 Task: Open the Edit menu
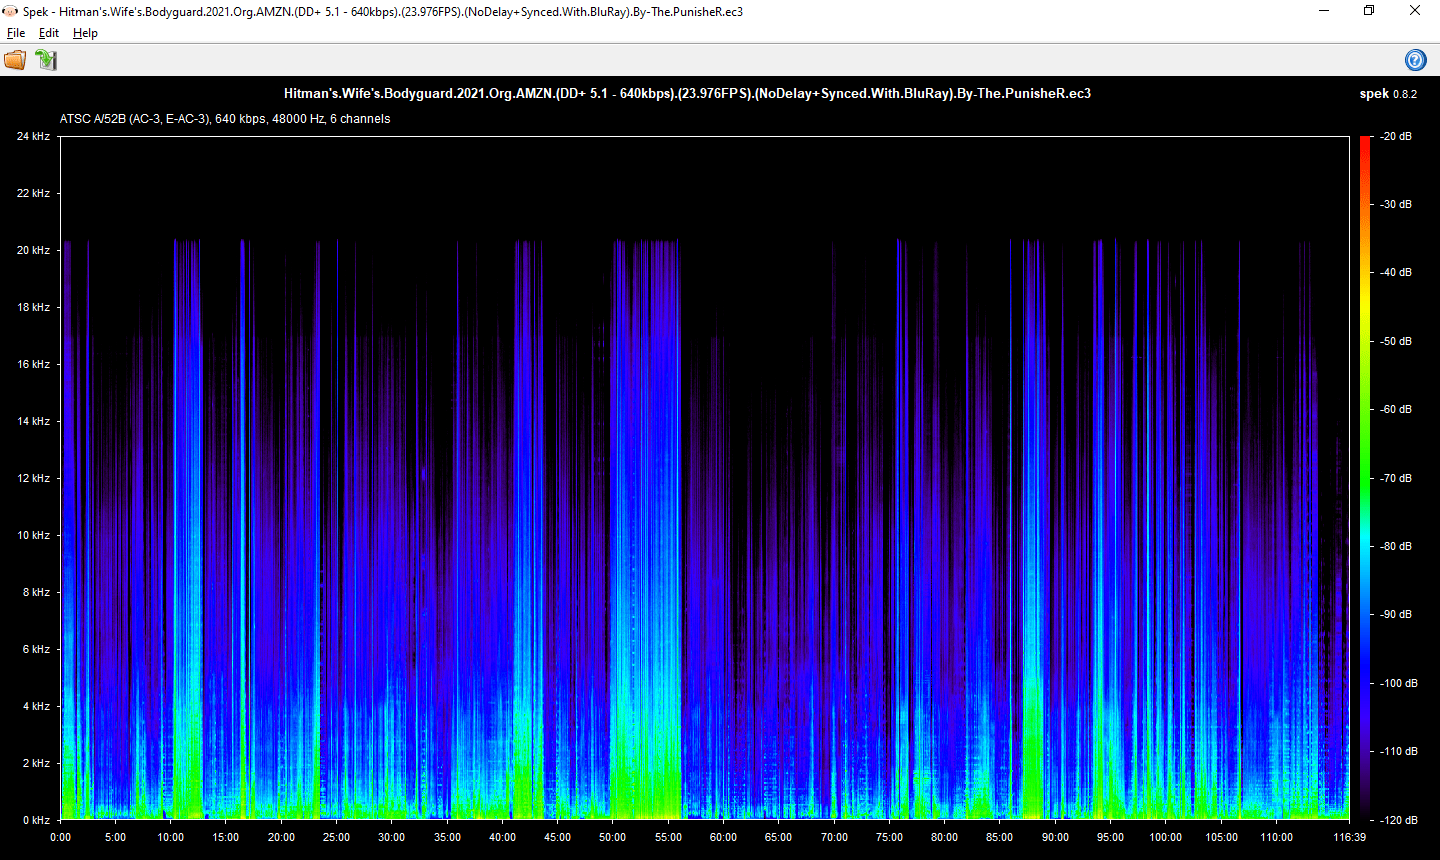tap(49, 33)
